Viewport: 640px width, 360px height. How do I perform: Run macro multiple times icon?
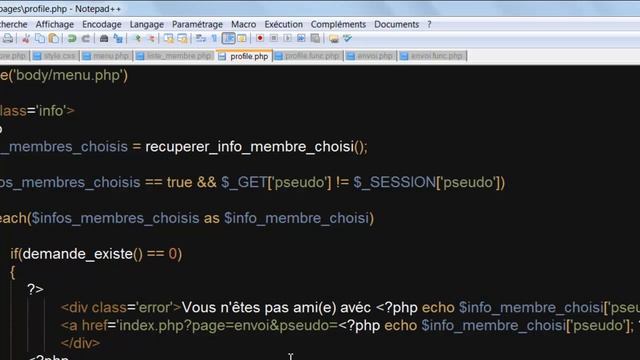pos(301,38)
